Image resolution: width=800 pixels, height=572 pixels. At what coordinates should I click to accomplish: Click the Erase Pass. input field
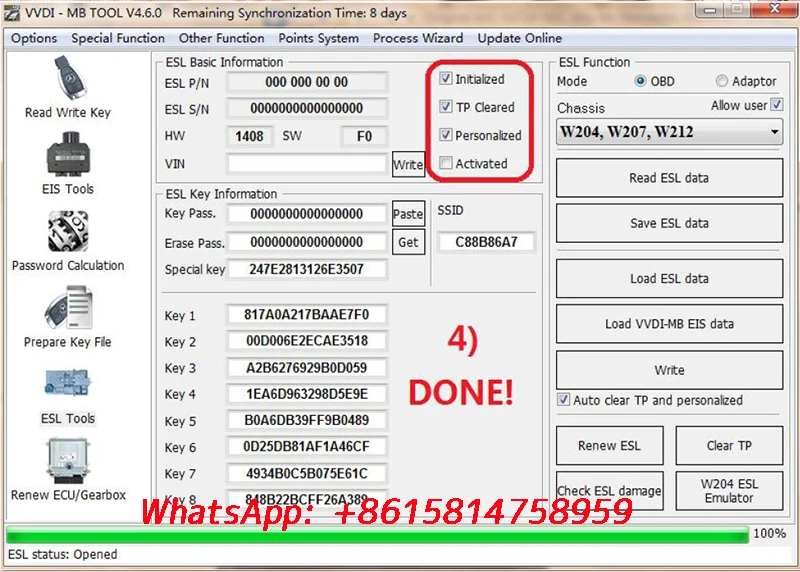pyautogui.click(x=307, y=242)
